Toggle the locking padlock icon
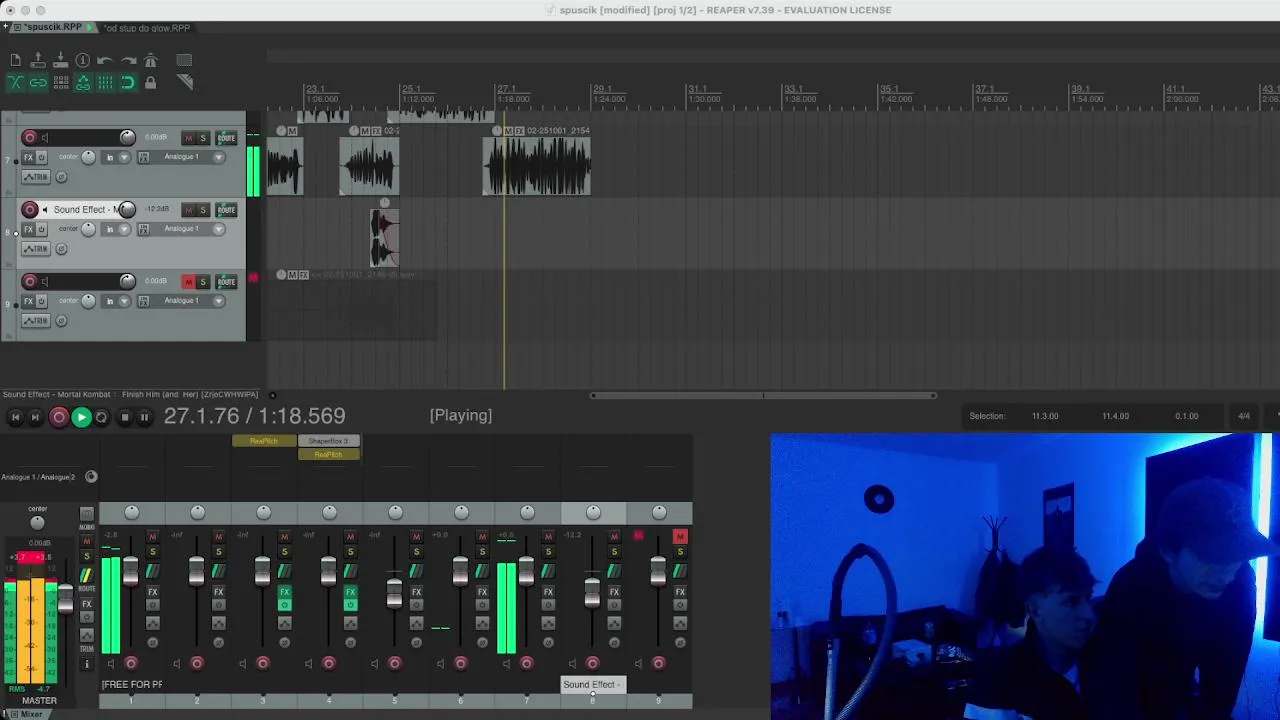Screen dimensions: 1280x720 150,83
